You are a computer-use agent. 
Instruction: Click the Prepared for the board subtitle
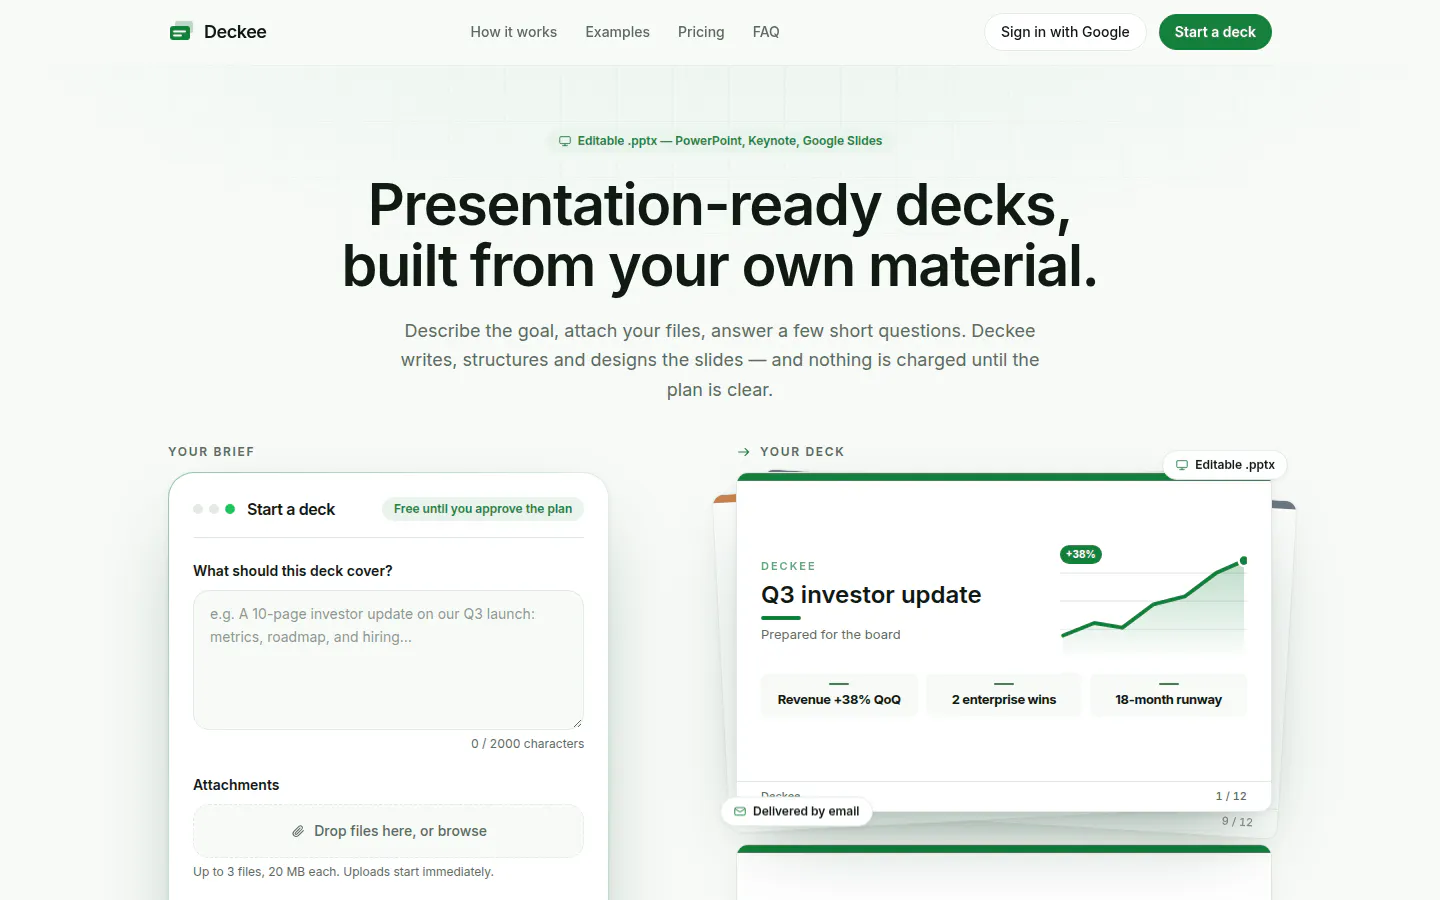(831, 635)
